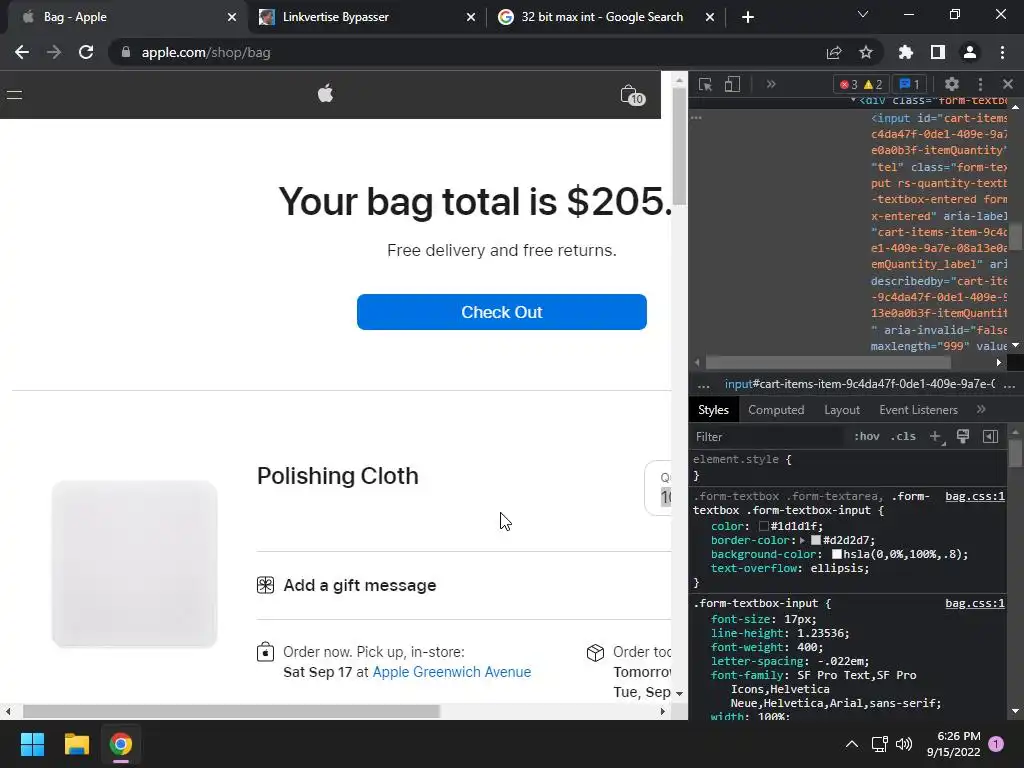Click Add a gift message
Viewport: 1024px width, 768px height.
[359, 585]
